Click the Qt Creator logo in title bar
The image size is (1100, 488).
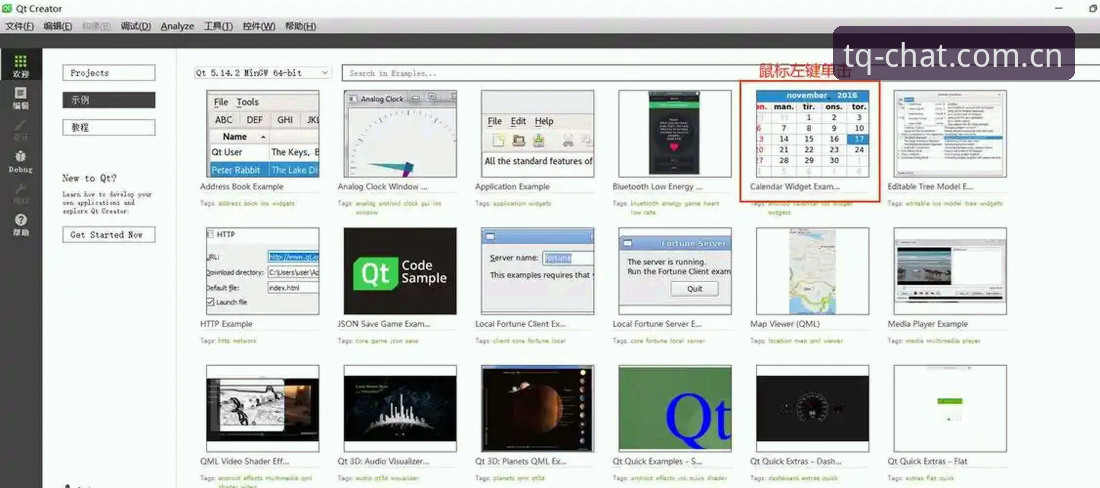tap(7, 8)
